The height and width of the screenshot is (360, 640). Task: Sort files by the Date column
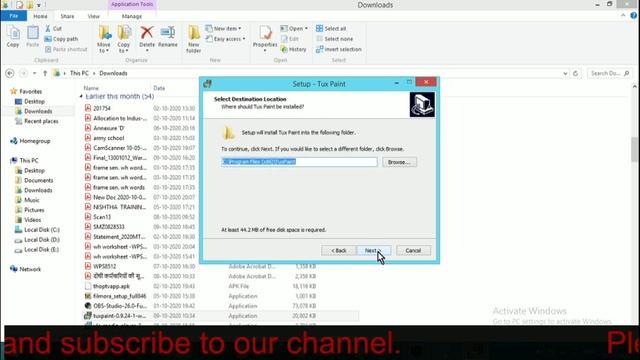pos(159,88)
